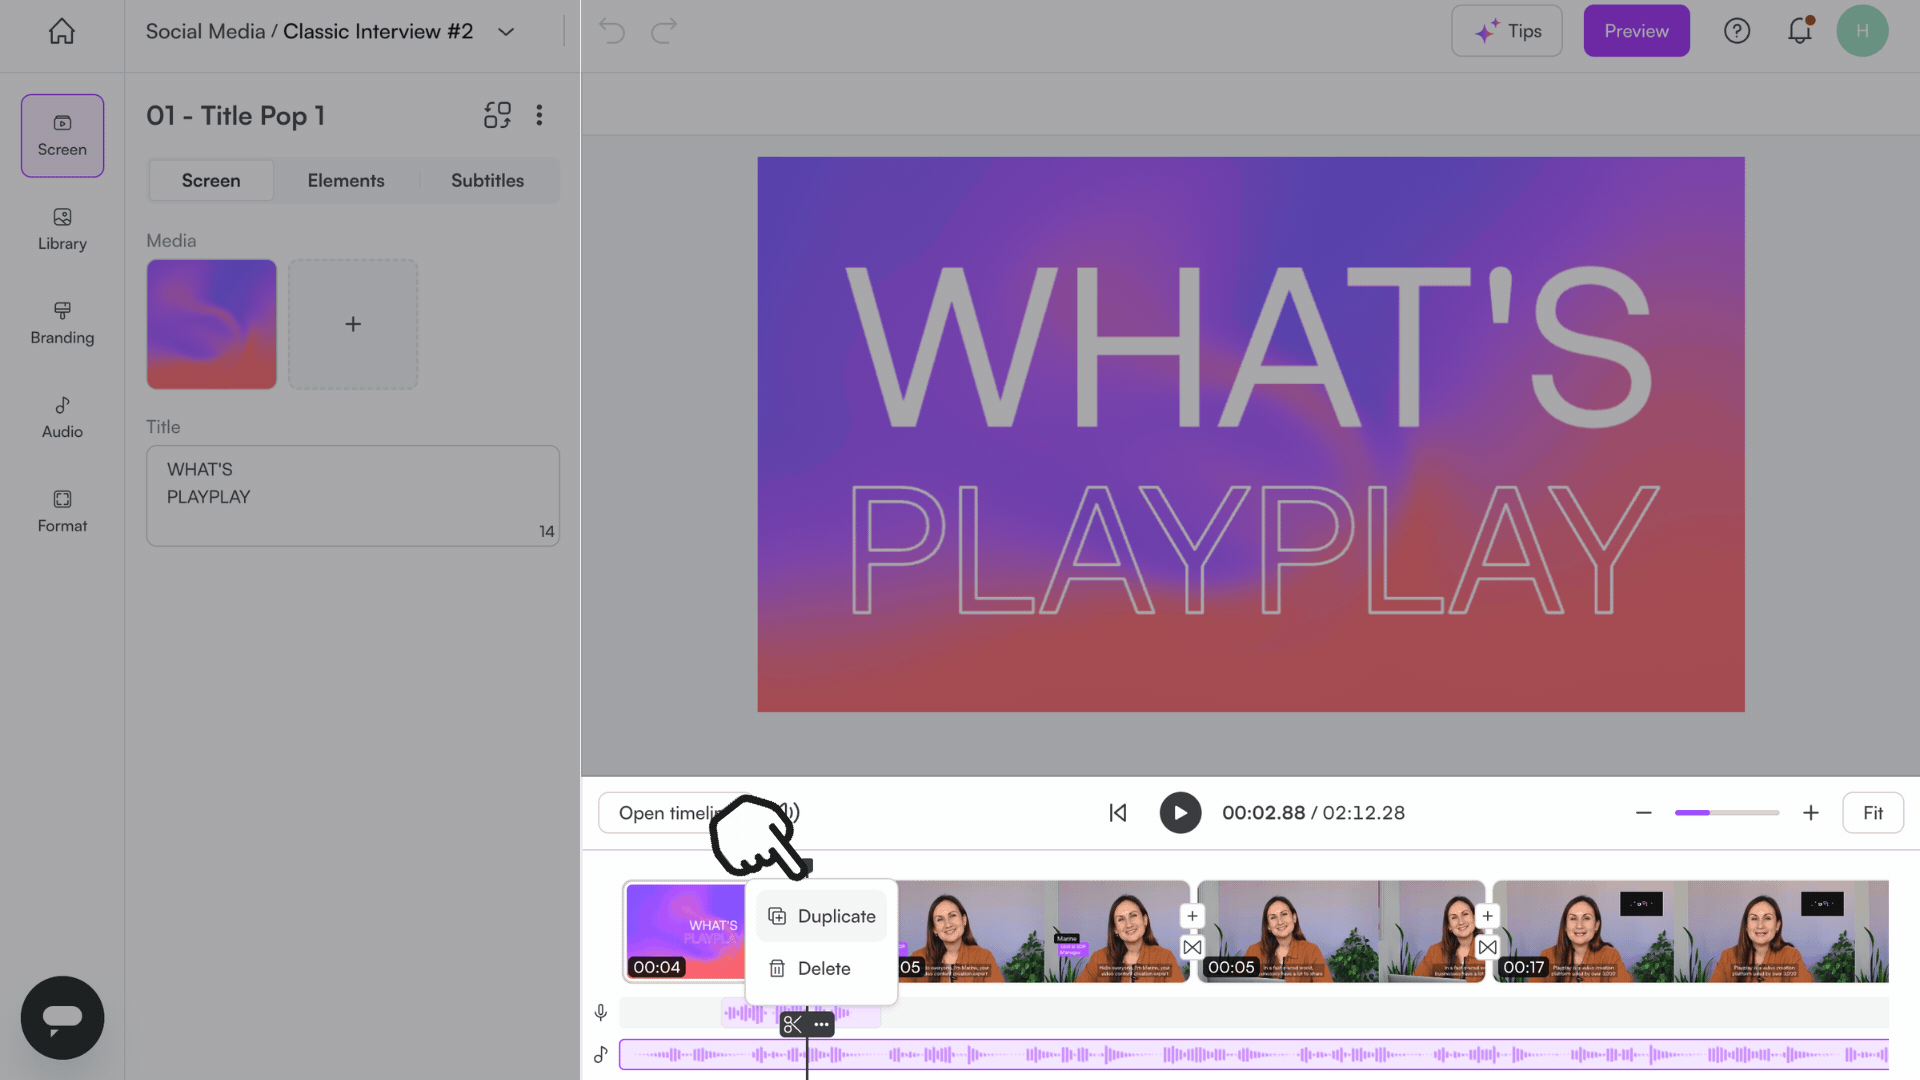Click the Preview button

pos(1636,30)
